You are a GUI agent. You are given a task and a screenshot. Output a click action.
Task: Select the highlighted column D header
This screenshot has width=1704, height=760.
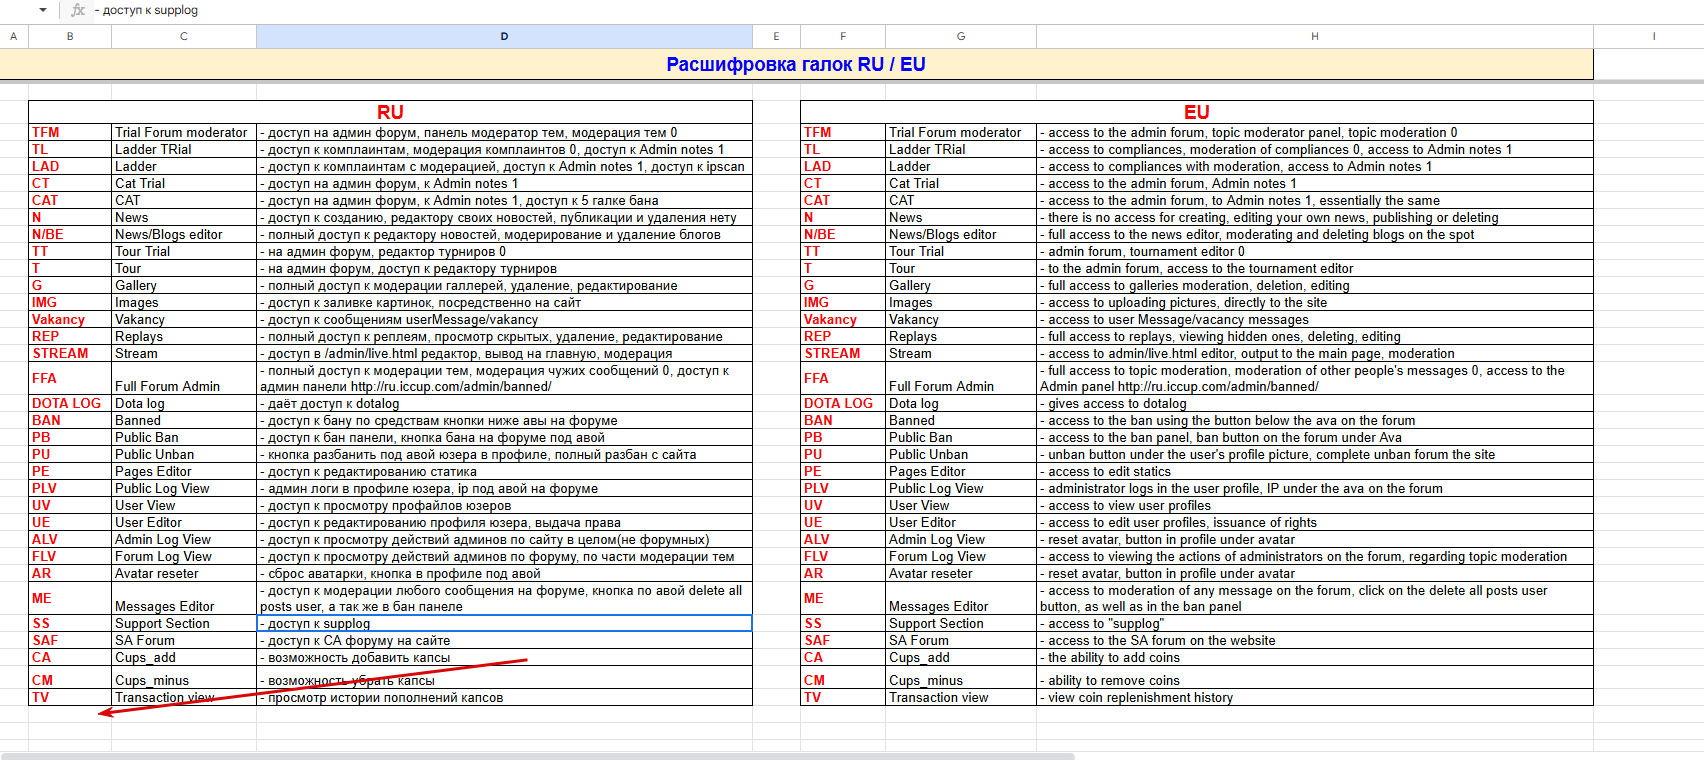[x=504, y=36]
